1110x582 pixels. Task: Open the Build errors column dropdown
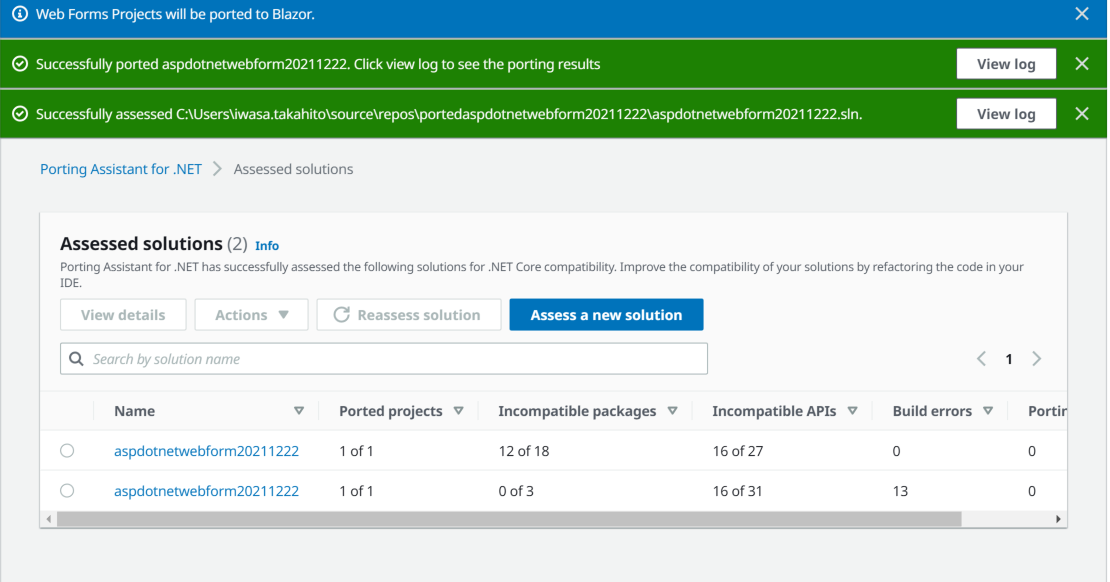[989, 410]
